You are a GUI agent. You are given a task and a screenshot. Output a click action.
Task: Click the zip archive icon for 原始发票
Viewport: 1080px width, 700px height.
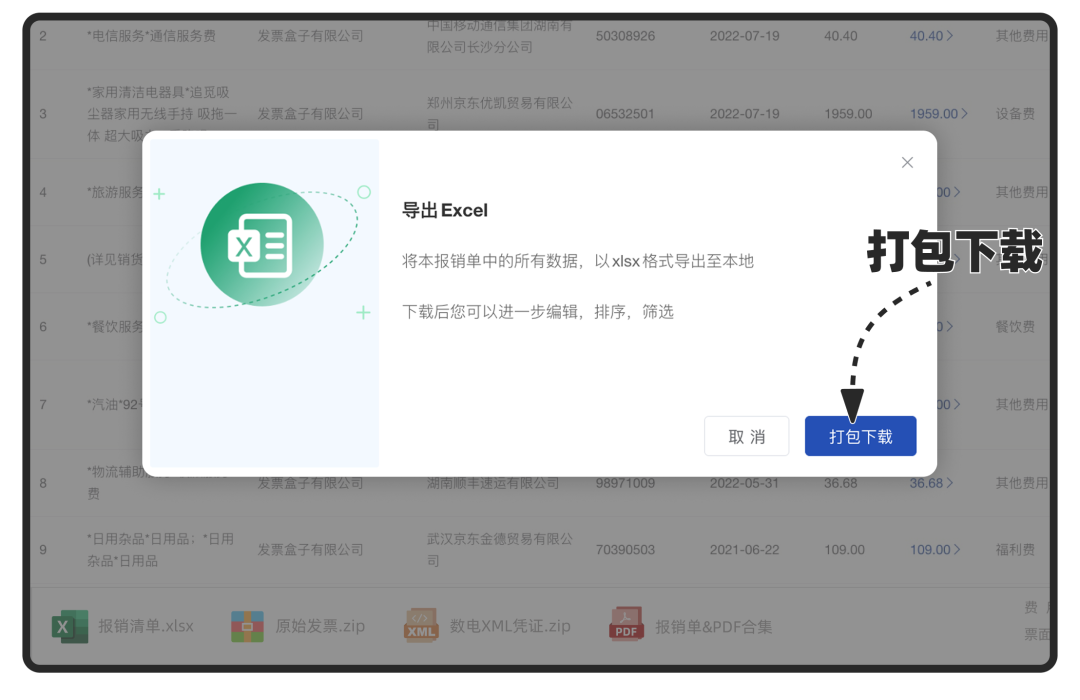247,626
